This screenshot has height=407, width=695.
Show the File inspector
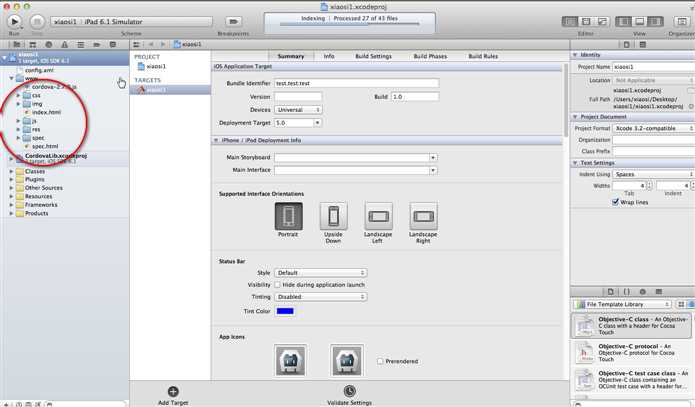[x=626, y=44]
